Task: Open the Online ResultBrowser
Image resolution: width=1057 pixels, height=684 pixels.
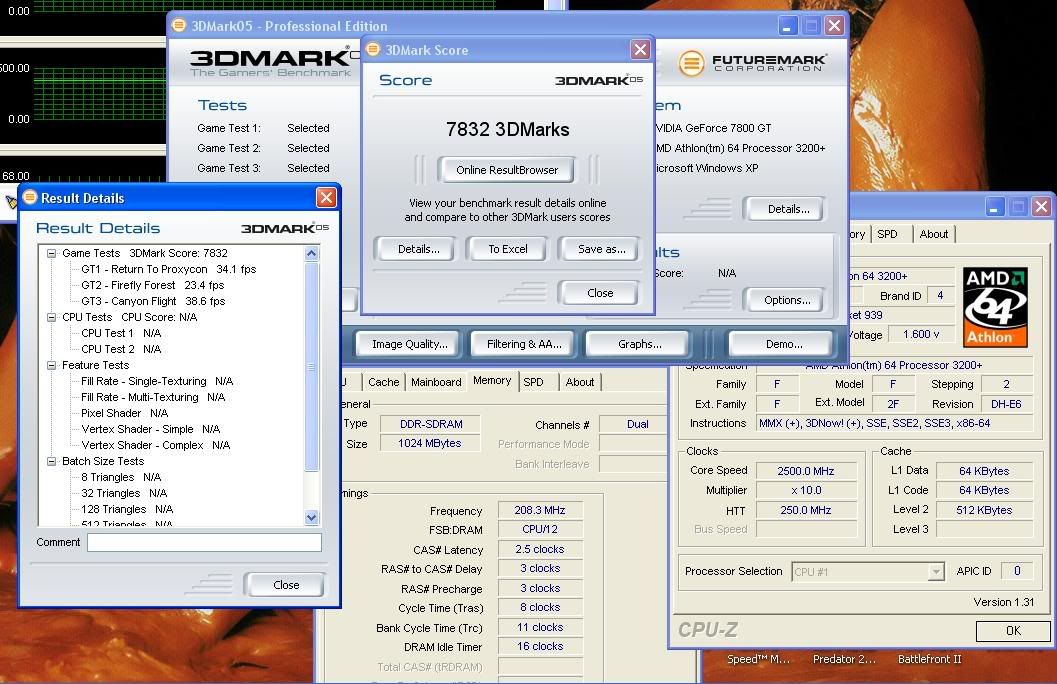Action: [x=506, y=169]
